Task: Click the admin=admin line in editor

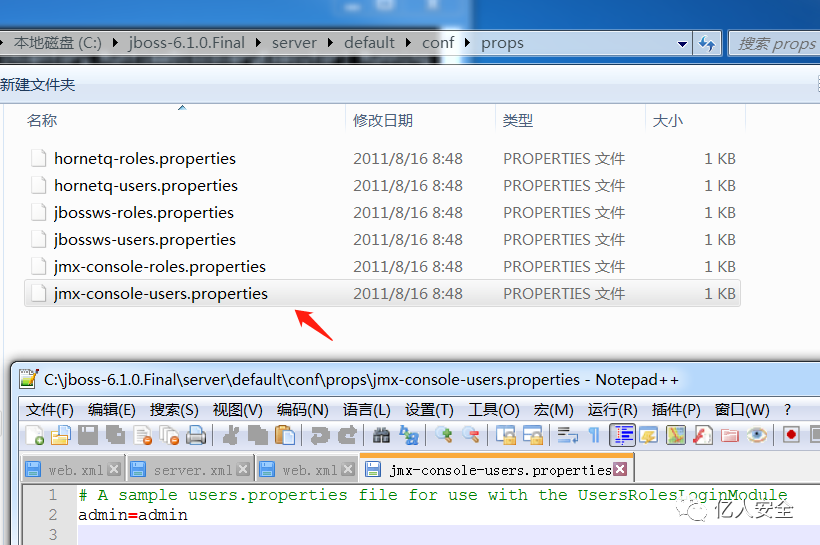Action: point(133,515)
